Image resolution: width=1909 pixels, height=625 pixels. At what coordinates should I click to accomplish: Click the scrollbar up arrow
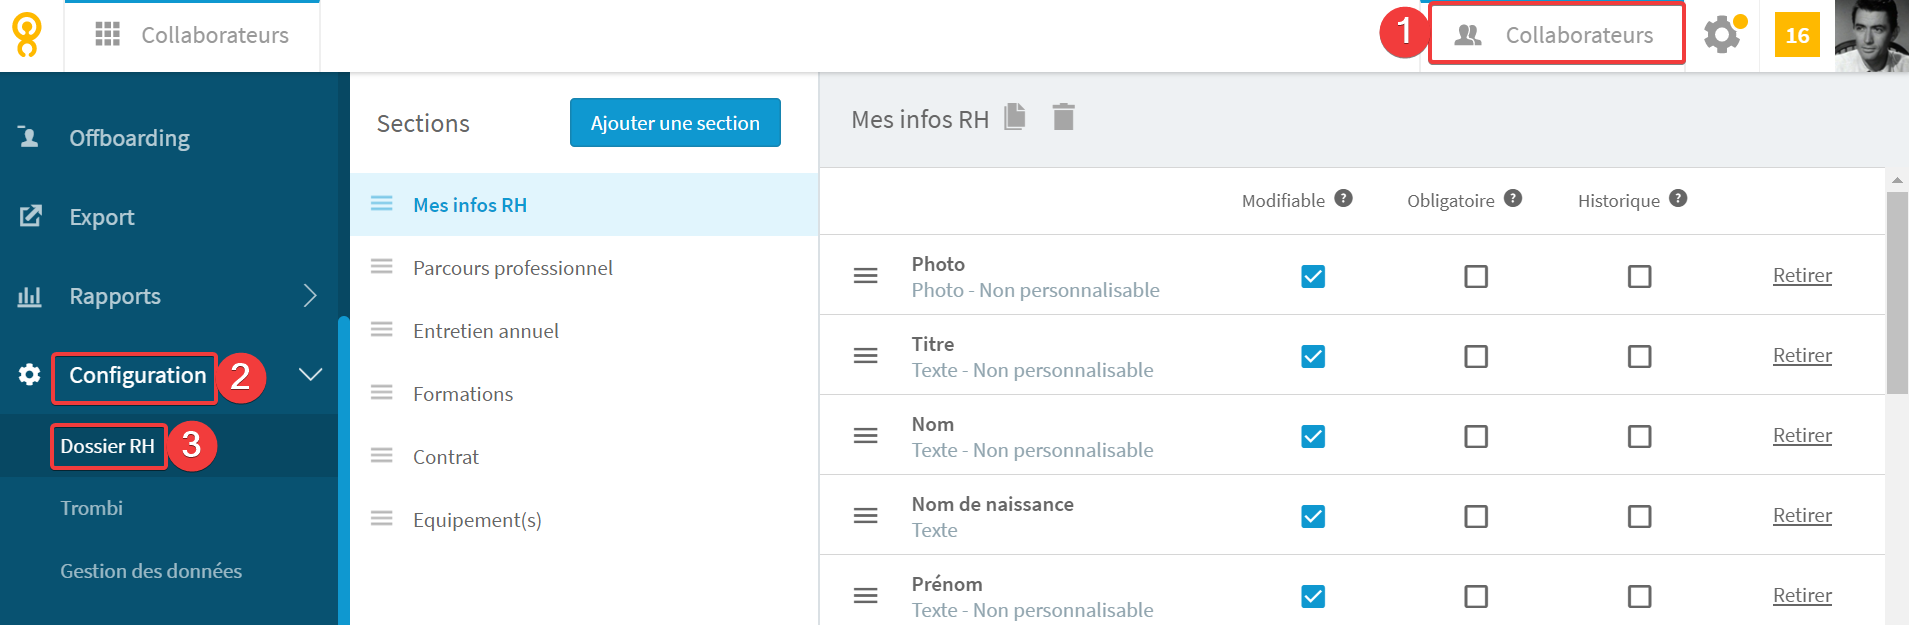(1897, 180)
